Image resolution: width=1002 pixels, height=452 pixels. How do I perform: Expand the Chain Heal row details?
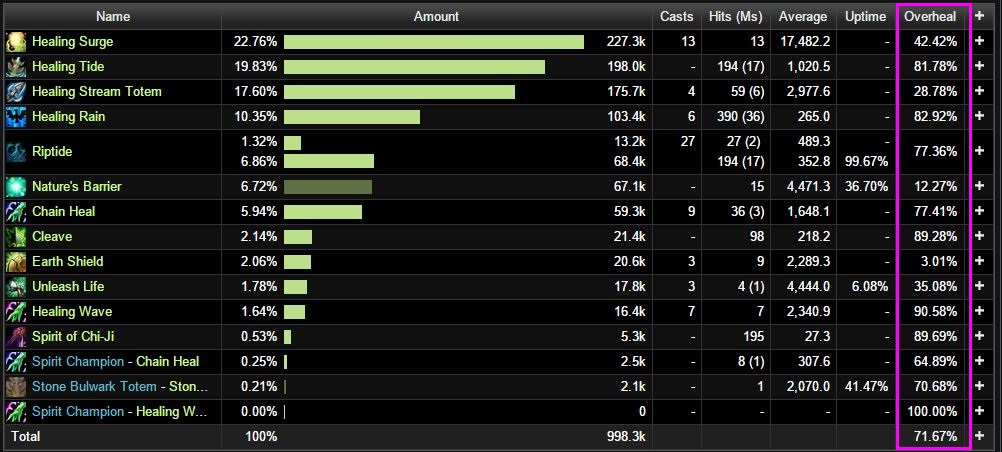[x=981, y=212]
